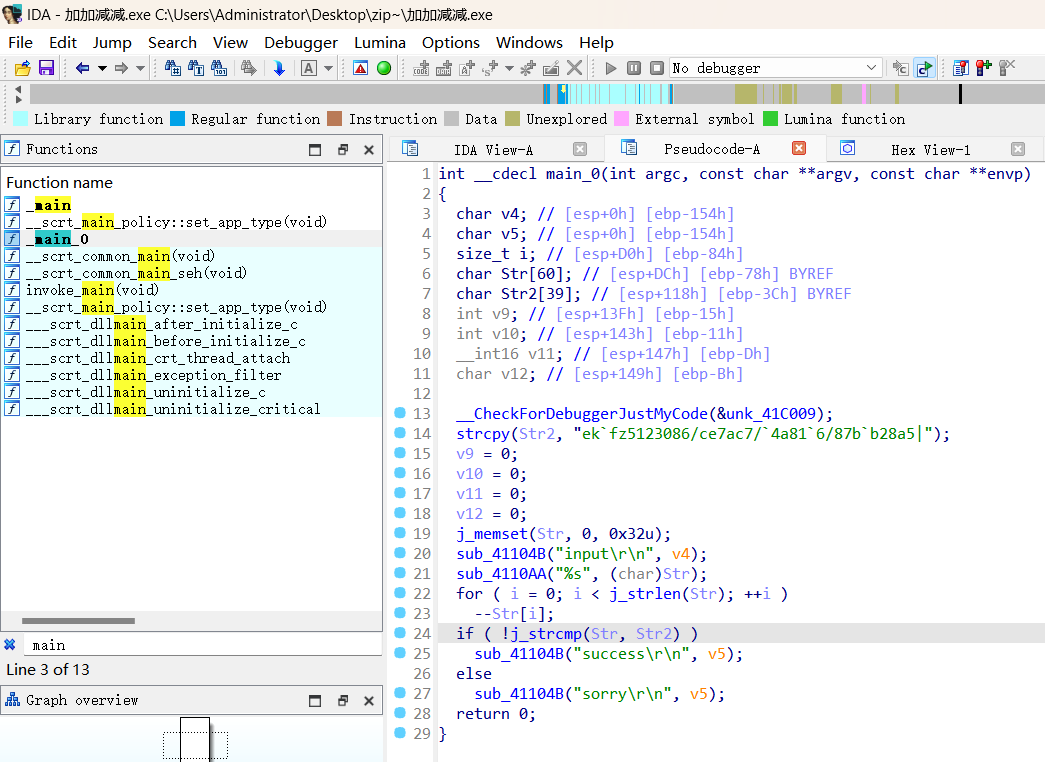Click the search text binoculars icon
The width and height of the screenshot is (1045, 762).
click(x=196, y=68)
